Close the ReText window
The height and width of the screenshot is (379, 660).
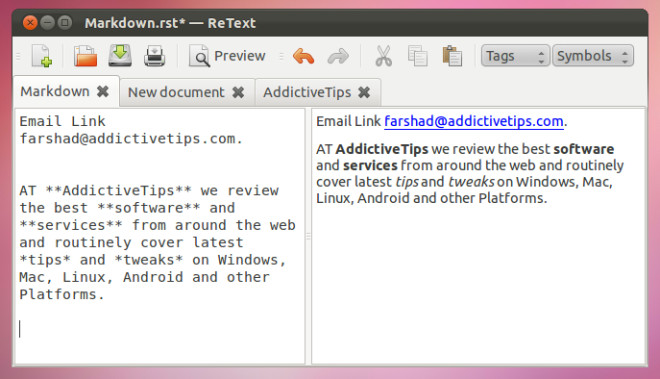tap(30, 22)
